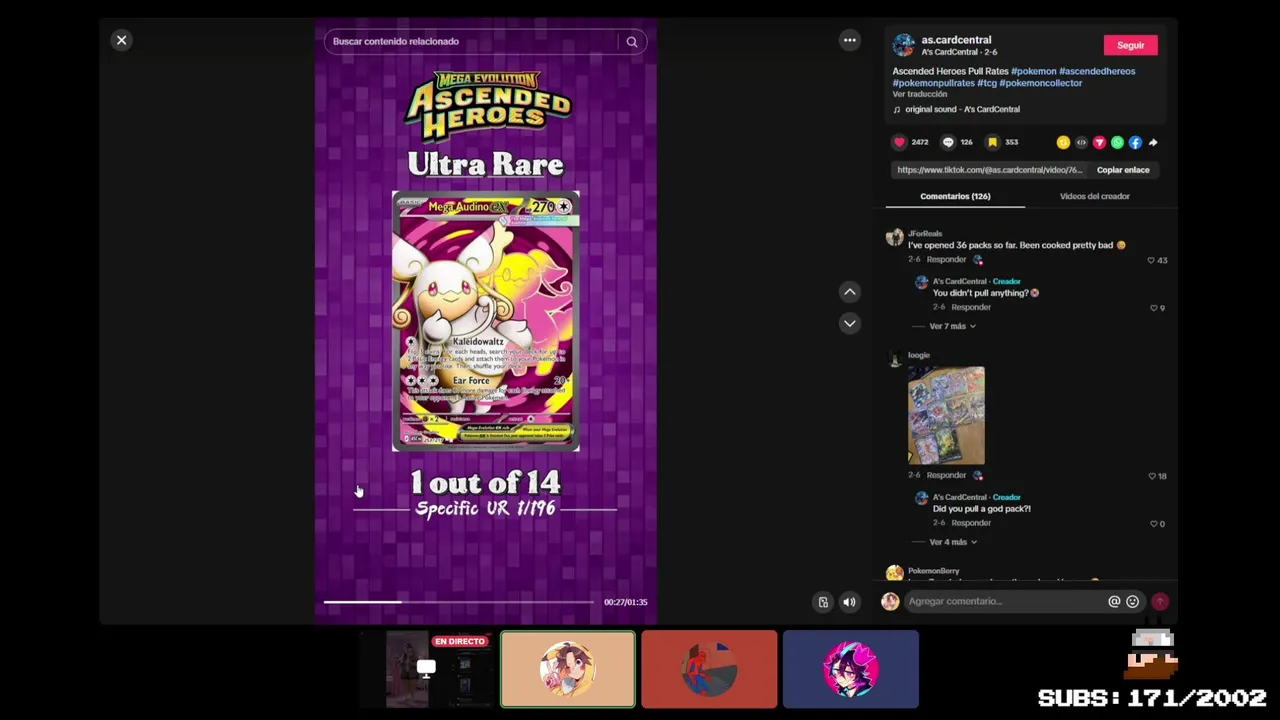Click the auto-scroll icon beside volume
Image resolution: width=1280 pixels, height=720 pixels.
pos(823,602)
